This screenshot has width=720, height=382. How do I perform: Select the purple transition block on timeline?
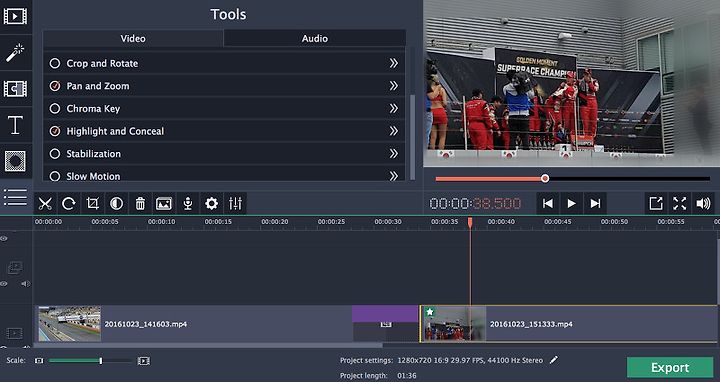(385, 314)
